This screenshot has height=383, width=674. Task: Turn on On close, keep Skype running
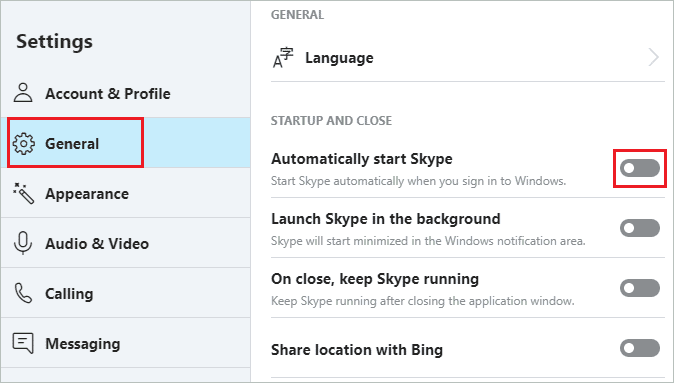640,288
